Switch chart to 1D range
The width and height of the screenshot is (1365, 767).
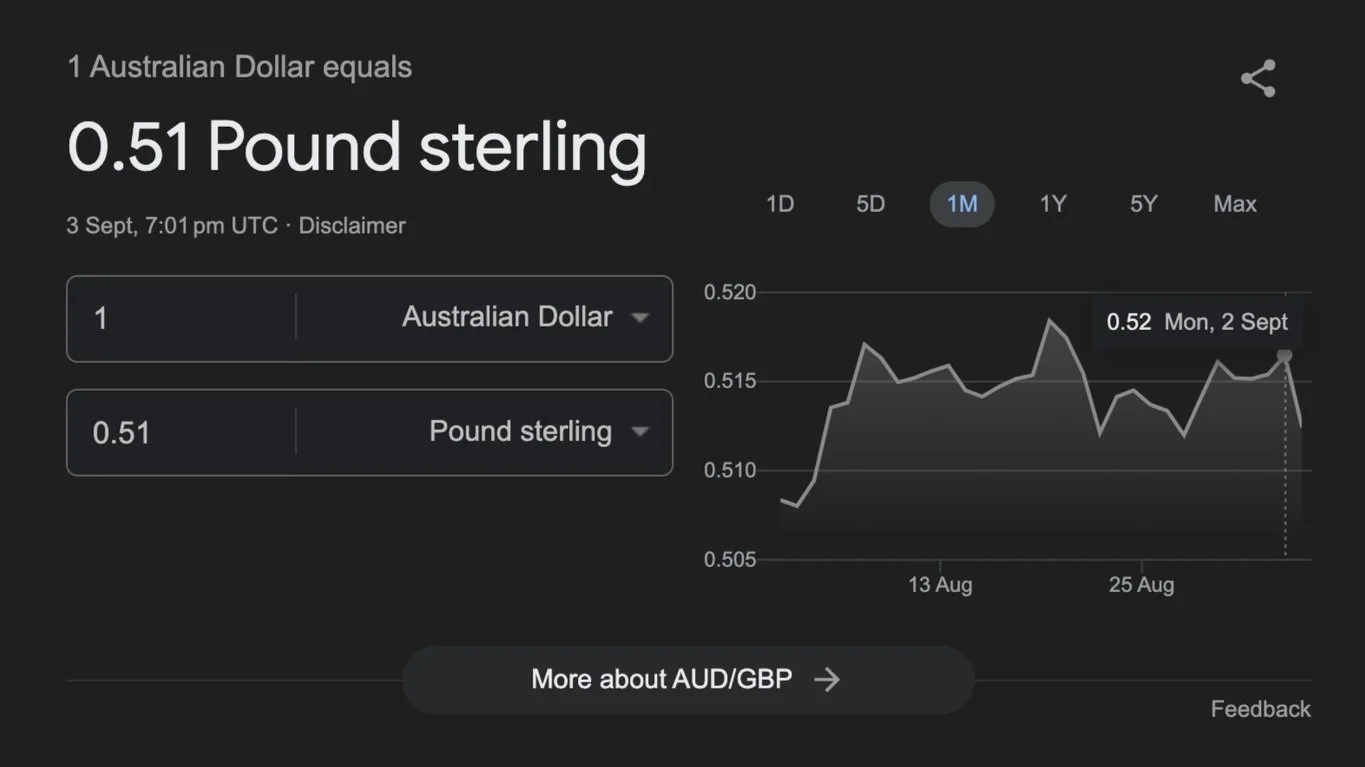(x=780, y=204)
